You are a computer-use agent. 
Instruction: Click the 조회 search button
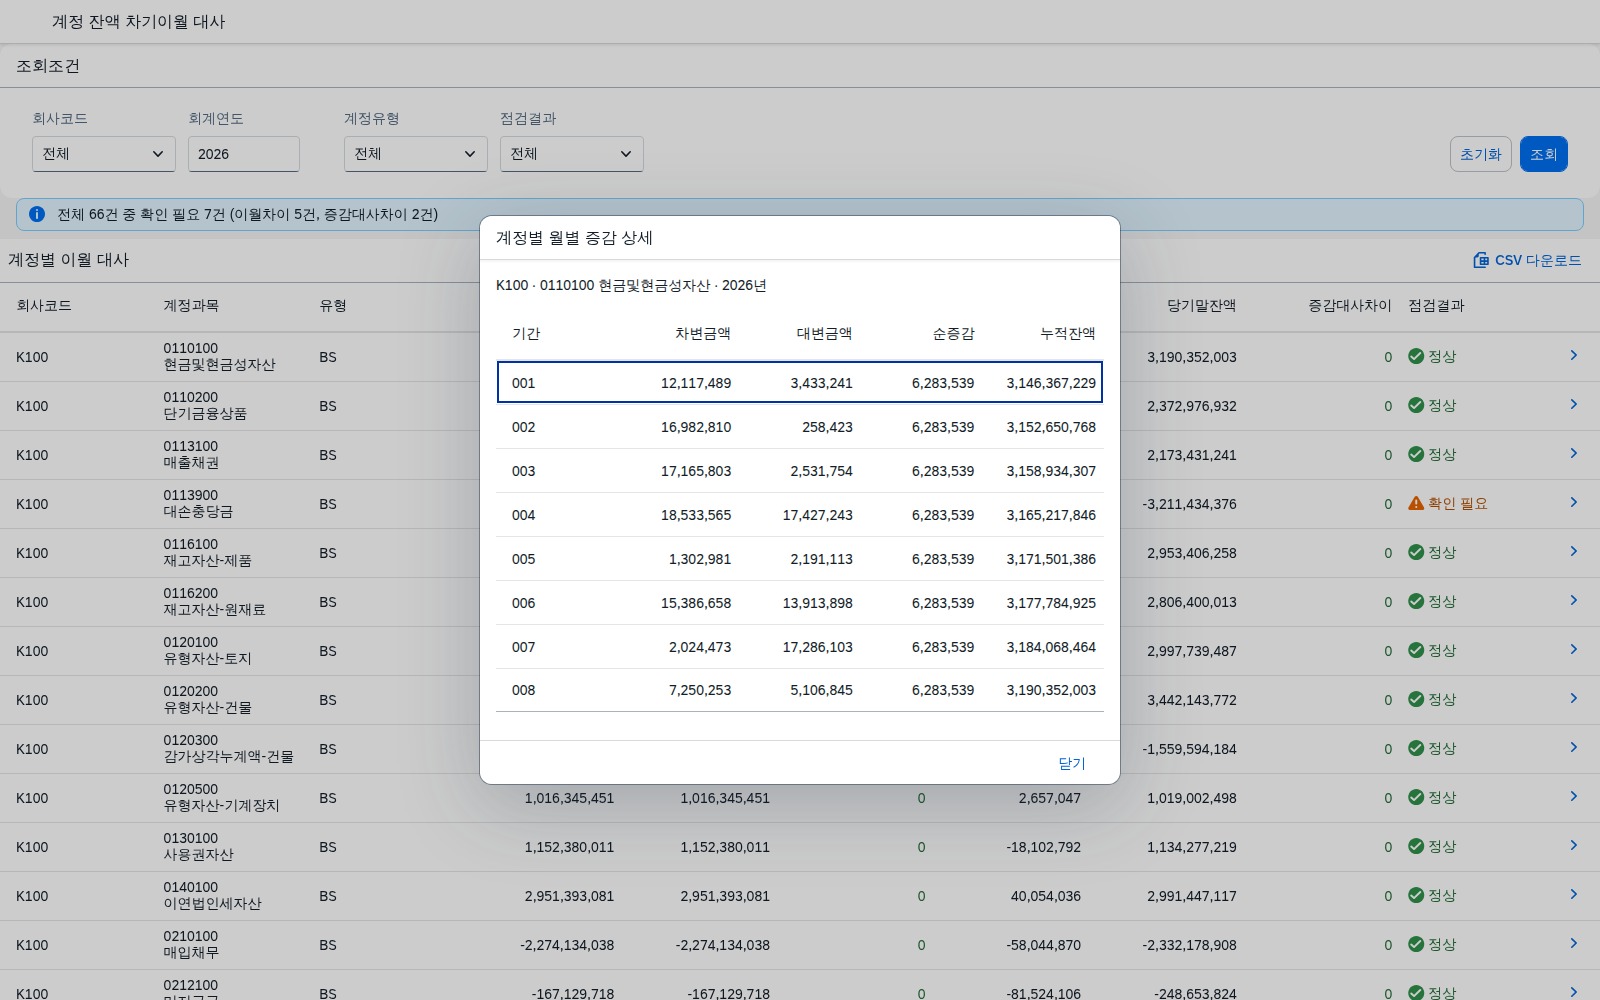click(x=1544, y=154)
